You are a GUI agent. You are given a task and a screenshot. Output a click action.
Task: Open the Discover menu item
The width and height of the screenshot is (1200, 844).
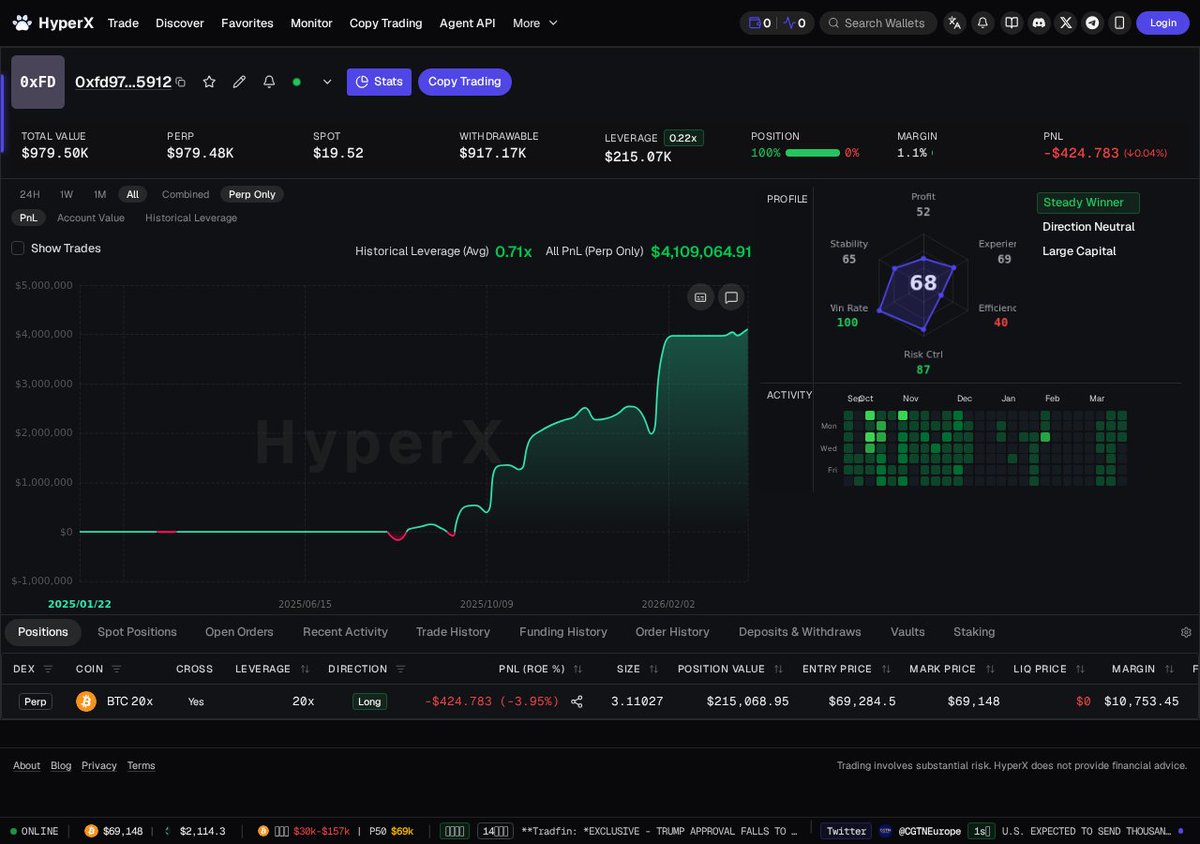(180, 23)
